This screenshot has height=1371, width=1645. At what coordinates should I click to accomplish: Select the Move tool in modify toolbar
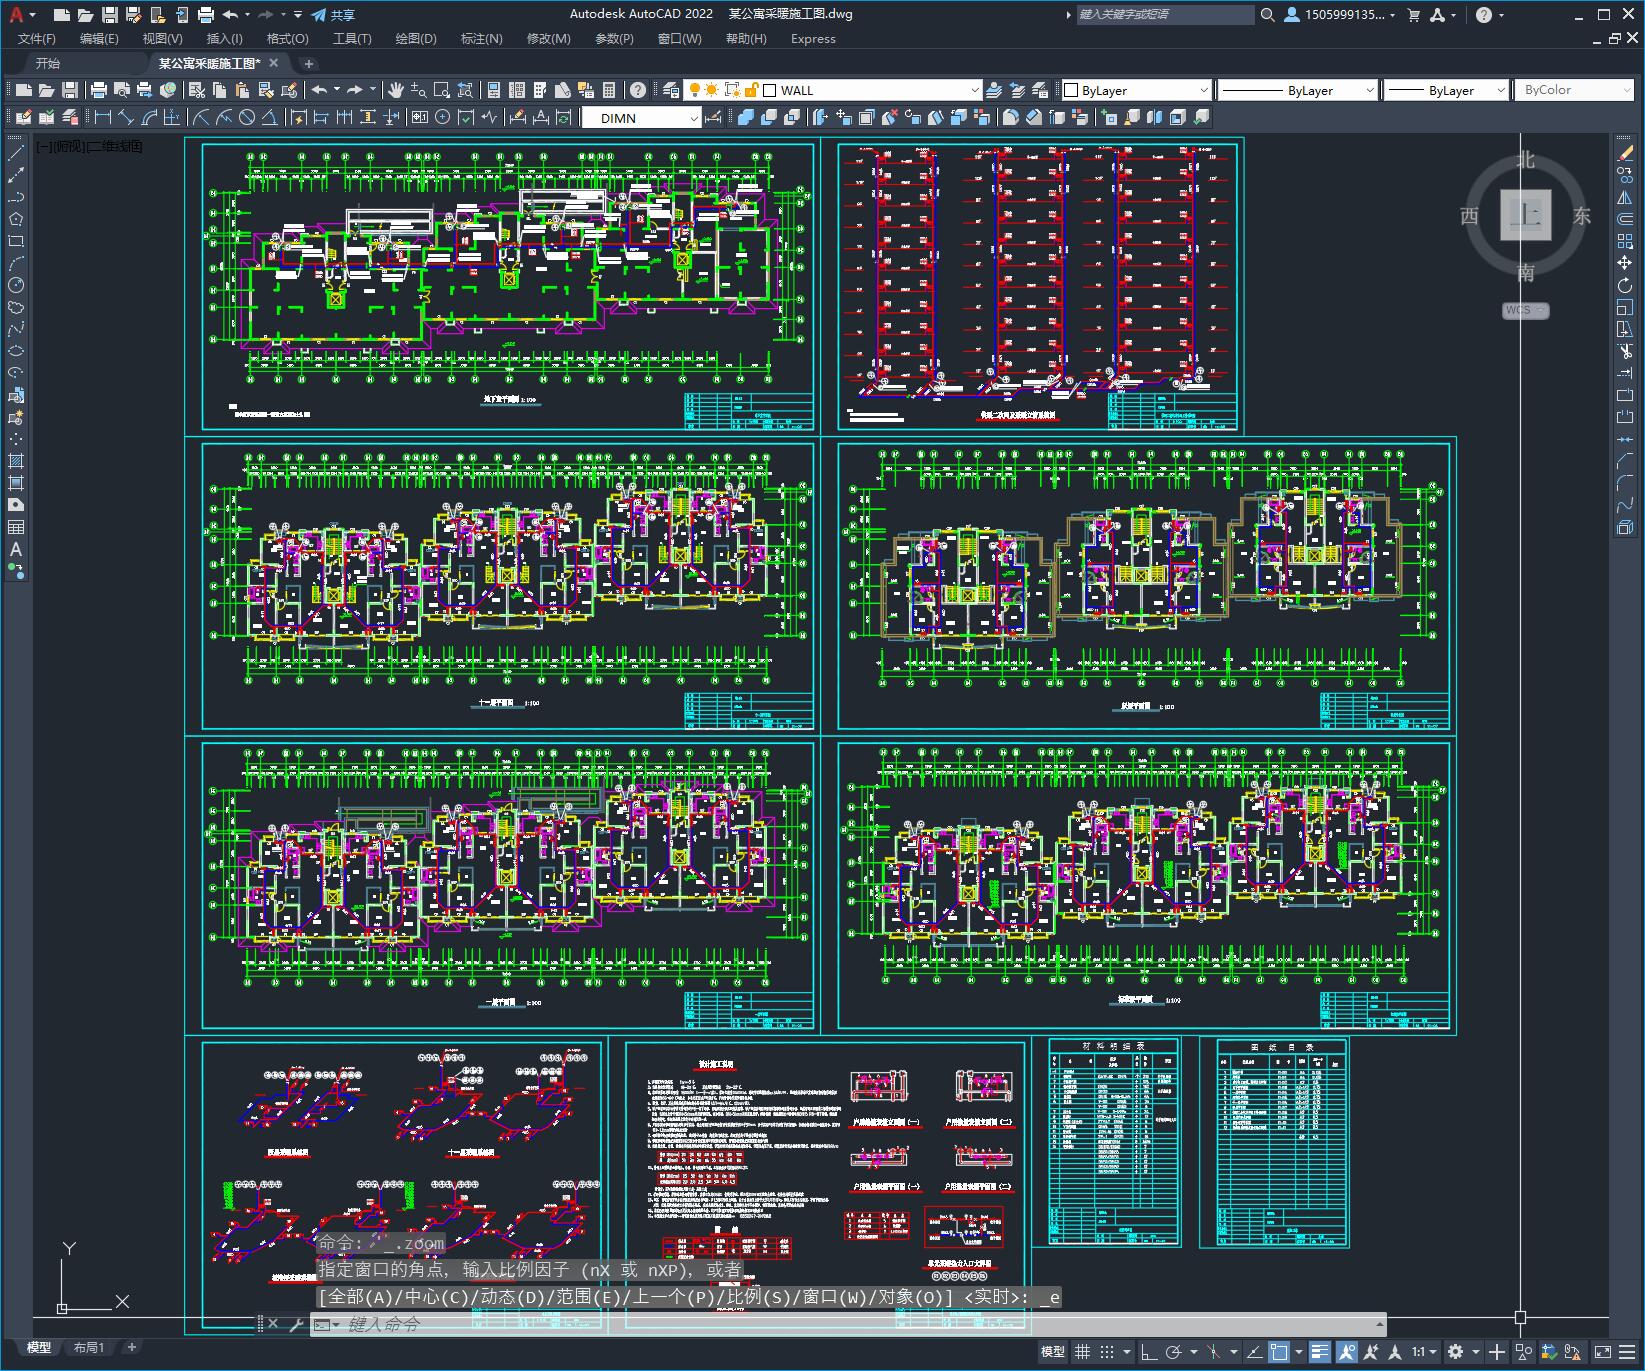pos(1624,263)
